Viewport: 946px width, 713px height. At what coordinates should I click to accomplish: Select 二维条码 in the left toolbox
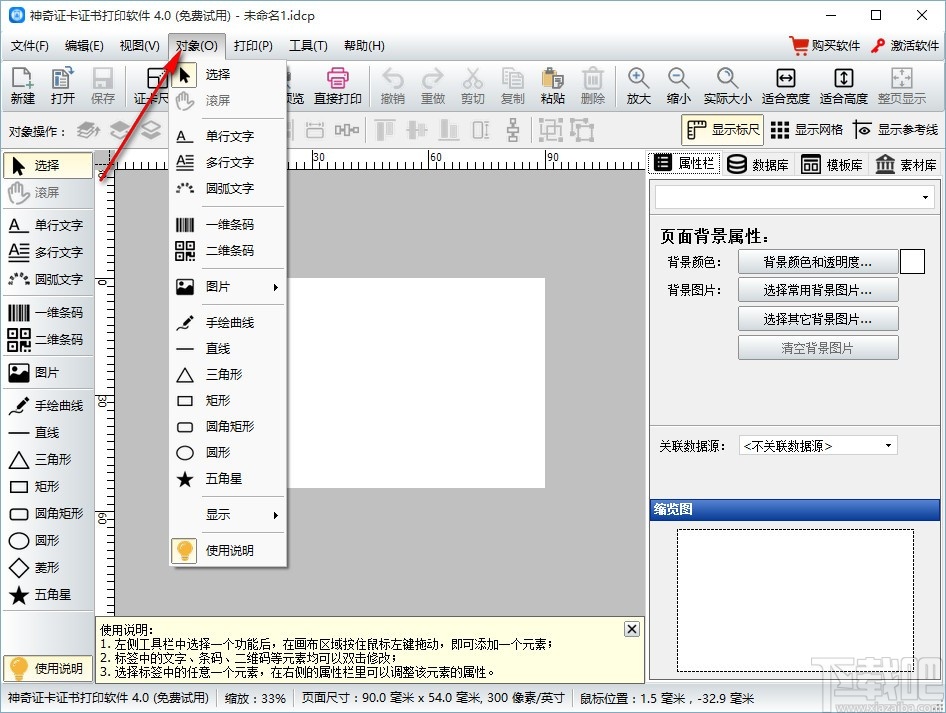(47, 340)
